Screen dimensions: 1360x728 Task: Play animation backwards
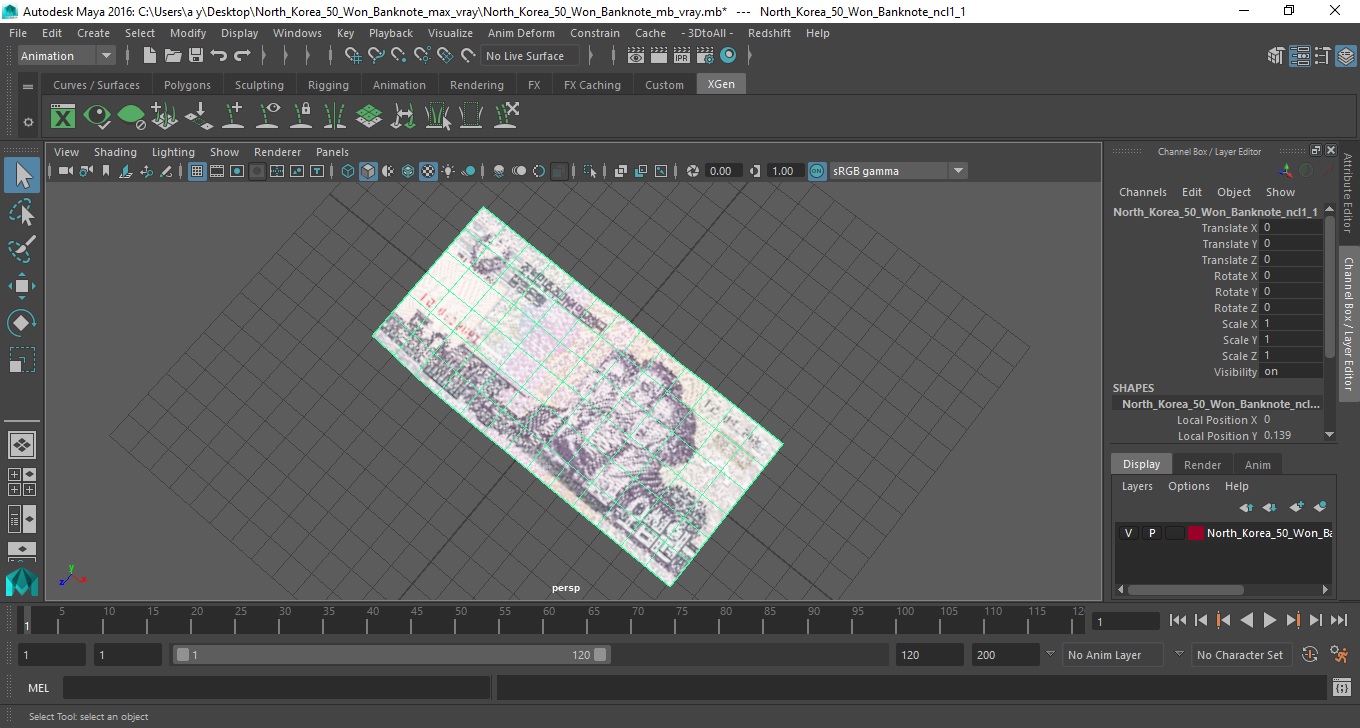point(1247,621)
